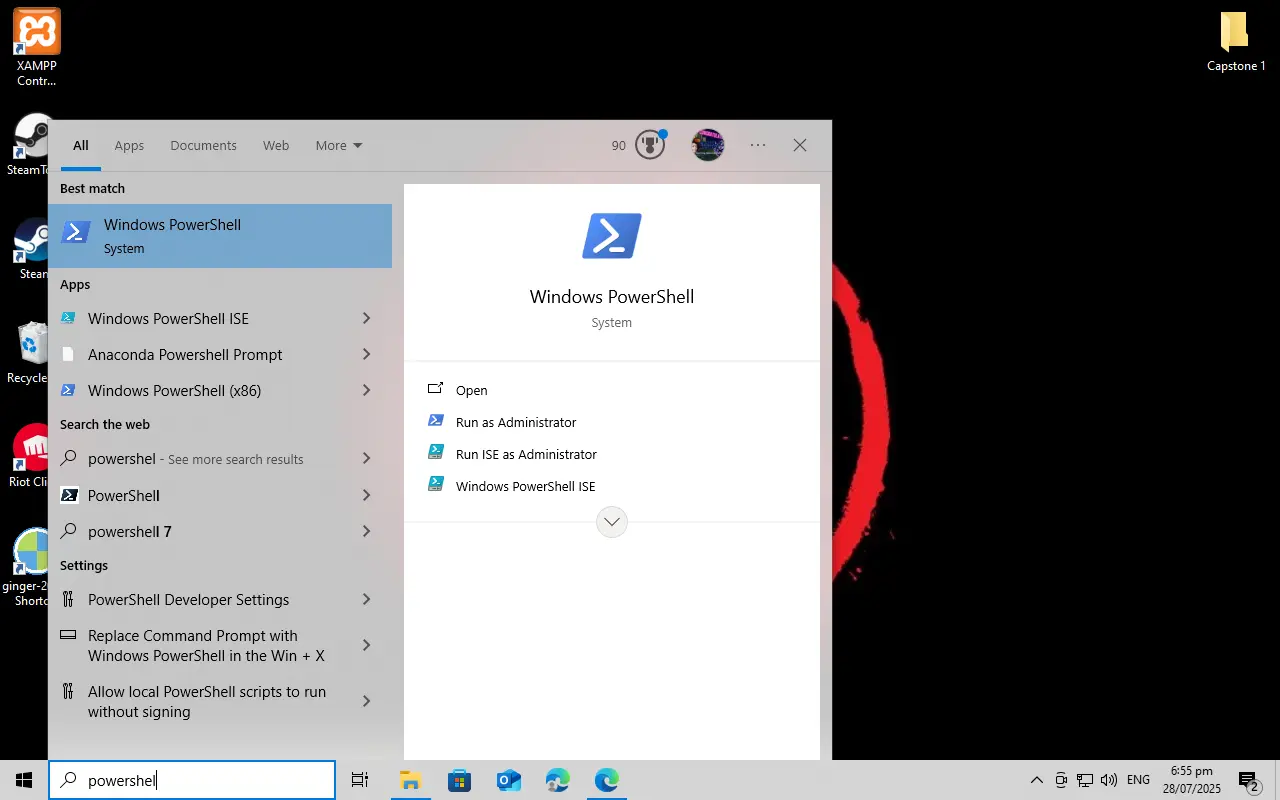Screen dimensions: 1280x800
Task: Click the large Windows PowerShell icon in preview
Action: [x=612, y=236]
